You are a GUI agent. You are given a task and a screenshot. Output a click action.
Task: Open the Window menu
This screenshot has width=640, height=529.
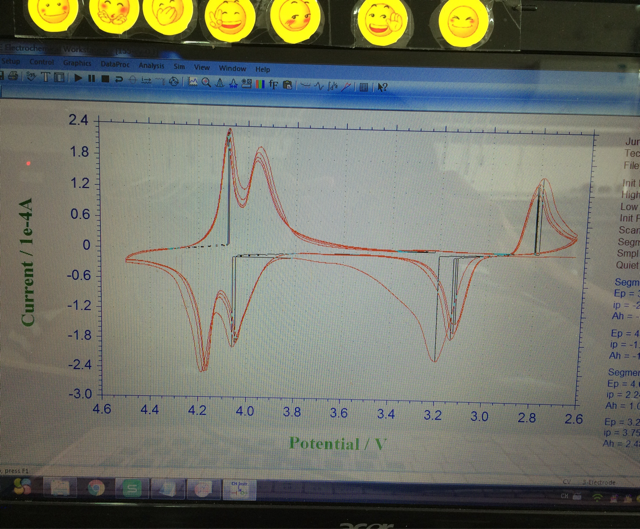pos(232,68)
